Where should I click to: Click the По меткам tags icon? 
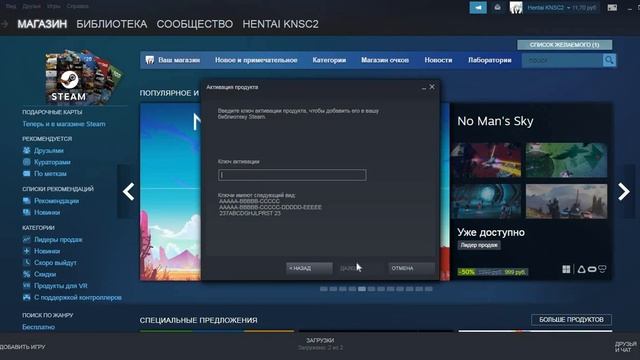(27, 173)
